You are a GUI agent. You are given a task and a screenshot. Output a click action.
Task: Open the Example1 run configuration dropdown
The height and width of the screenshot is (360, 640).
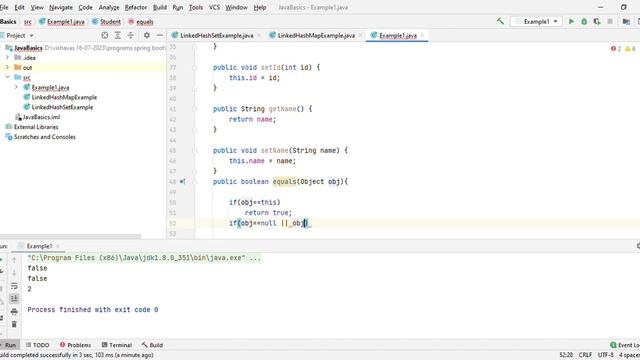(536, 21)
